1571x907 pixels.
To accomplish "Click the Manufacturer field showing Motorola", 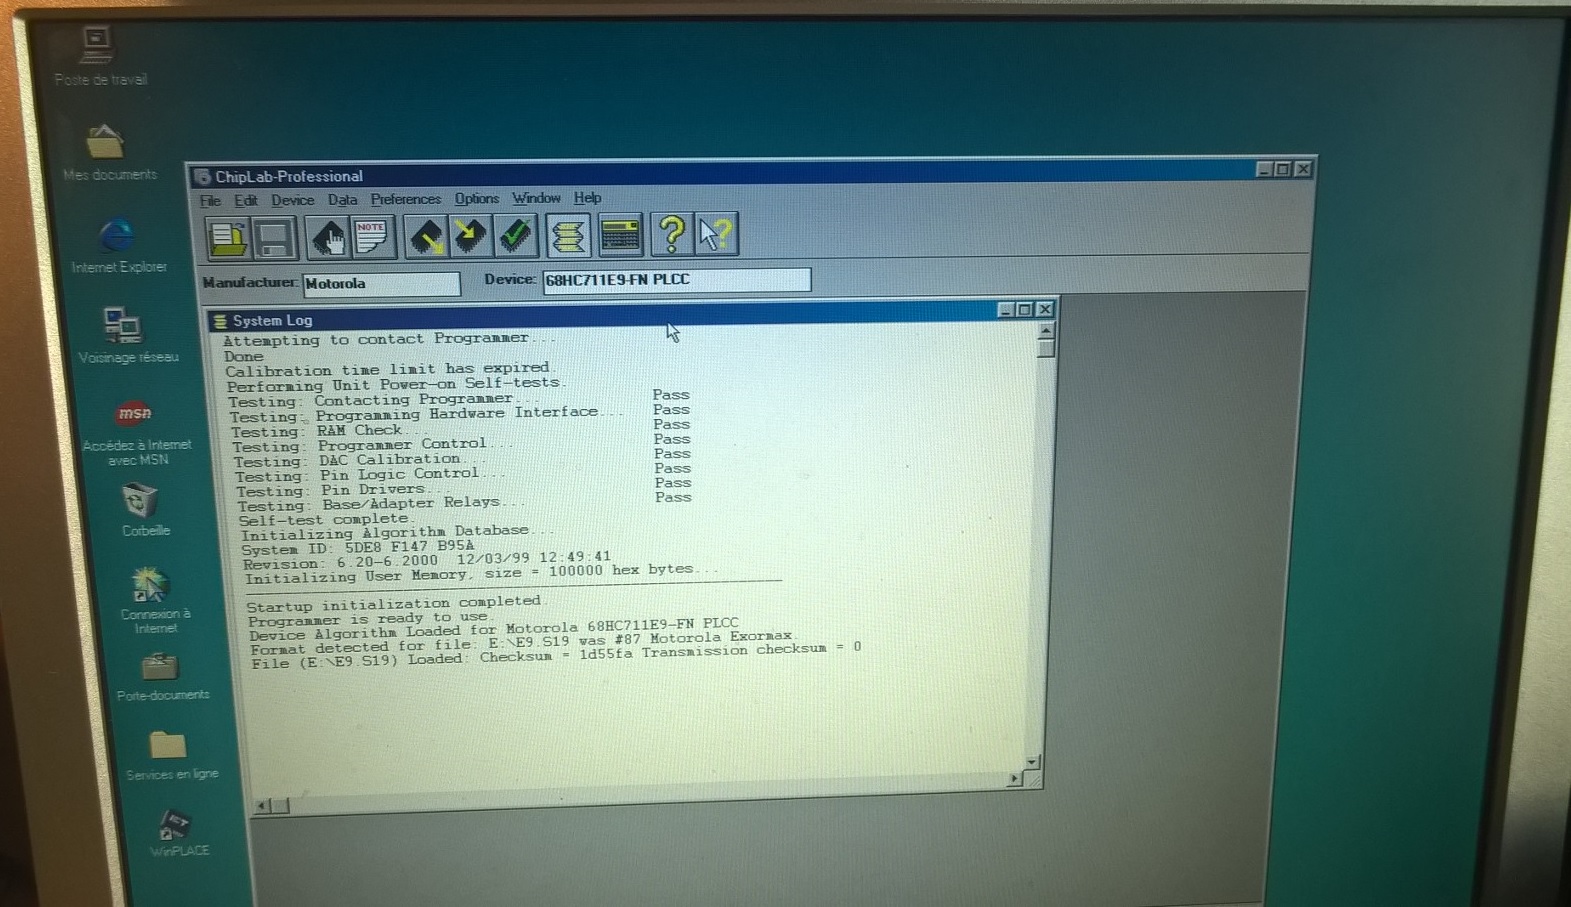I will point(381,284).
